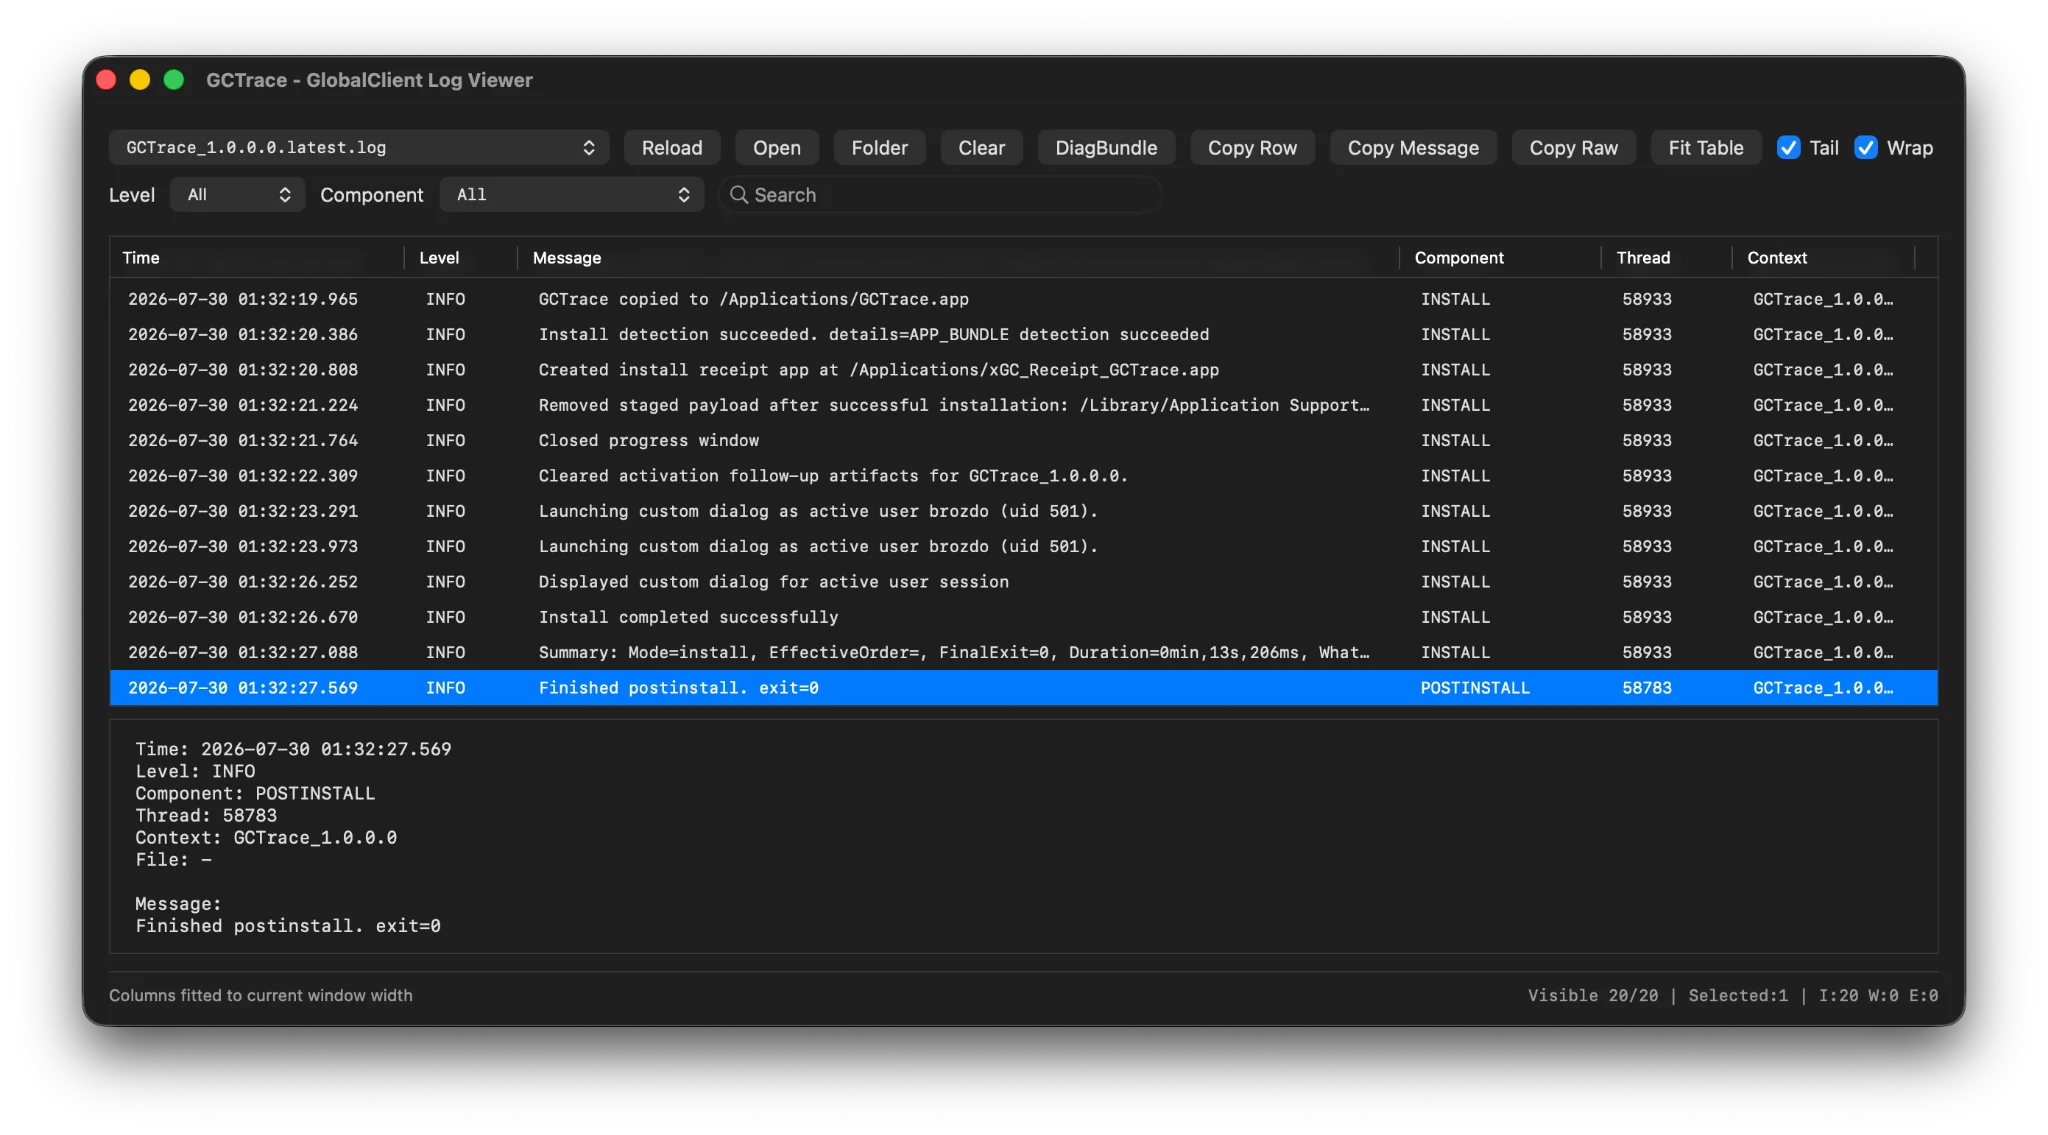Click the Clear button

coord(982,148)
